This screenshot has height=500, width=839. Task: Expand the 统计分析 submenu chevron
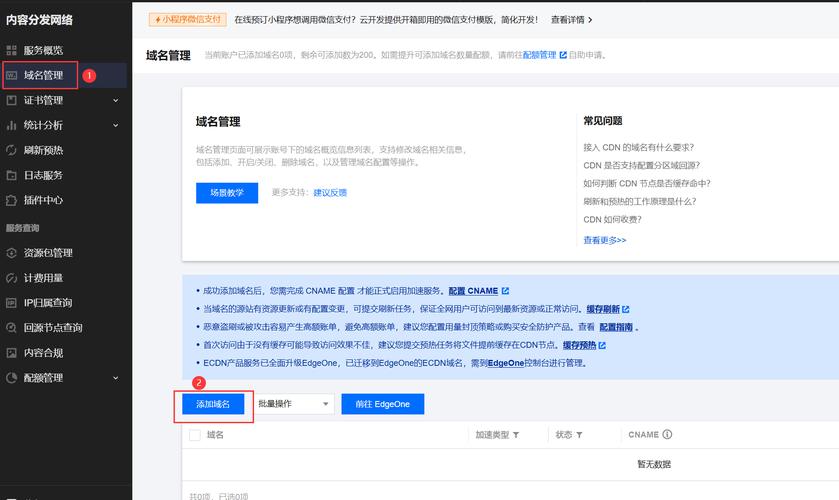click(x=116, y=125)
